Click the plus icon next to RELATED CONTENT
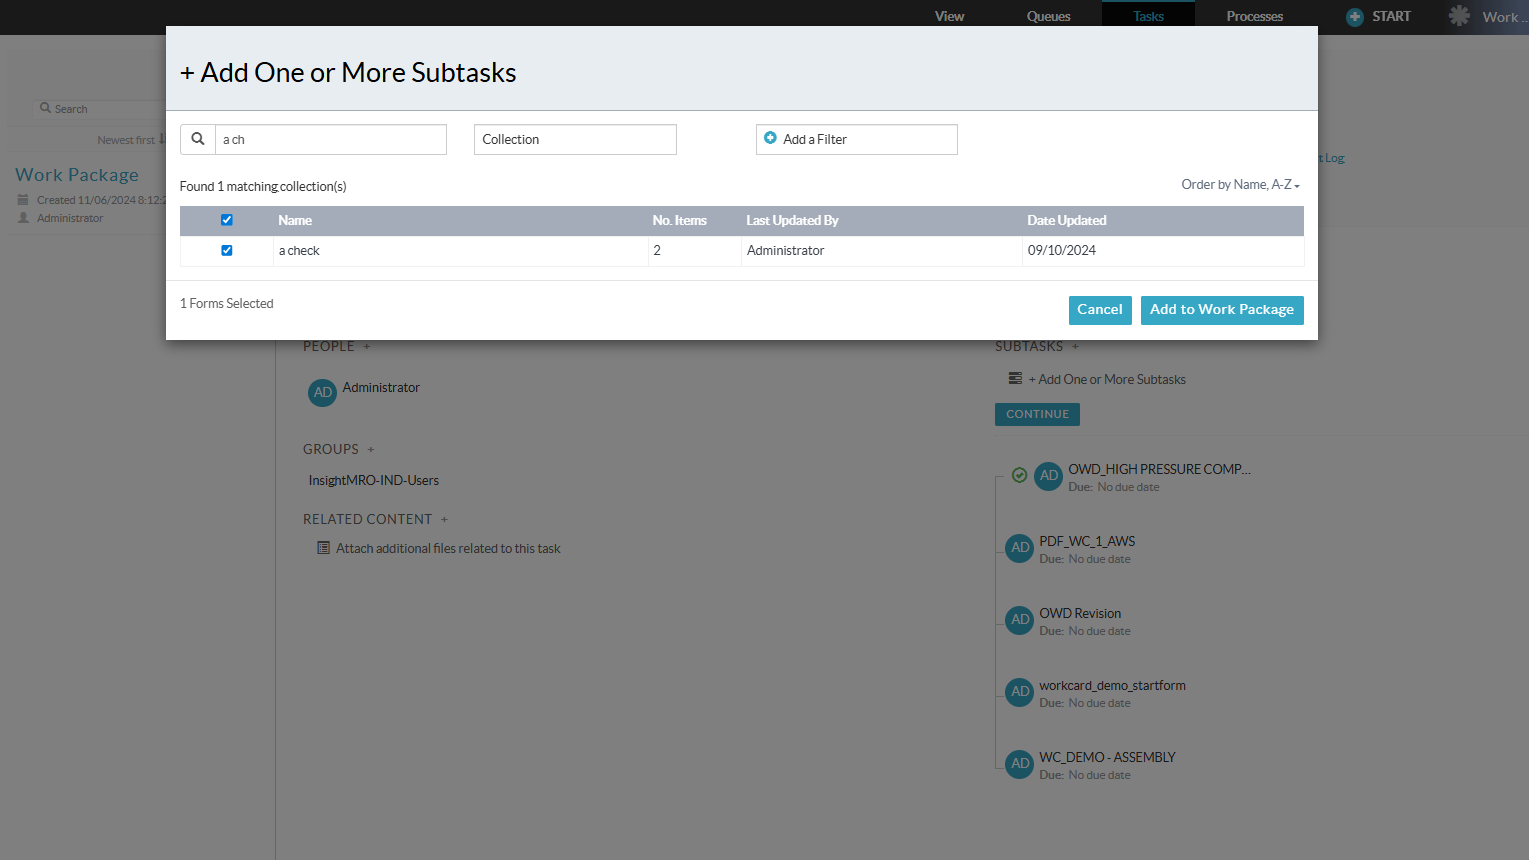1529x860 pixels. [x=445, y=520]
